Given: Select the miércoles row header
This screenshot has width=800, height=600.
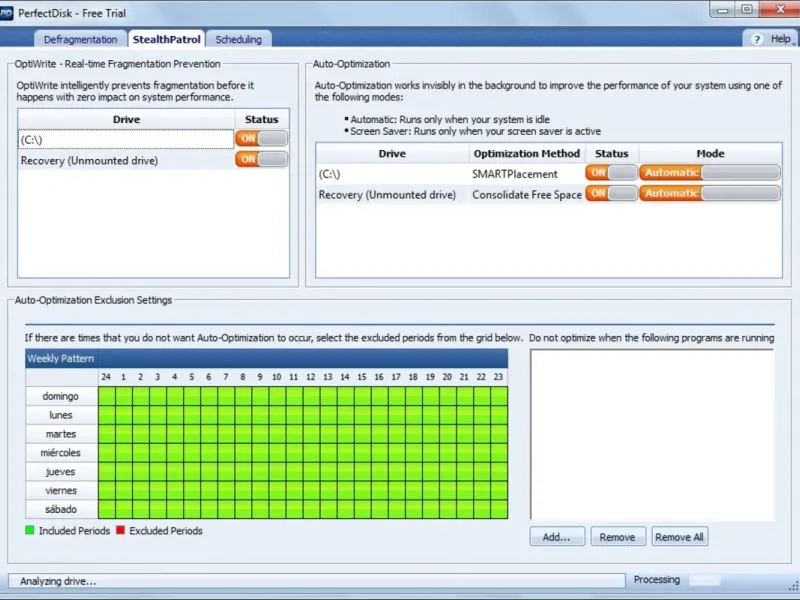Looking at the screenshot, I should [x=61, y=453].
